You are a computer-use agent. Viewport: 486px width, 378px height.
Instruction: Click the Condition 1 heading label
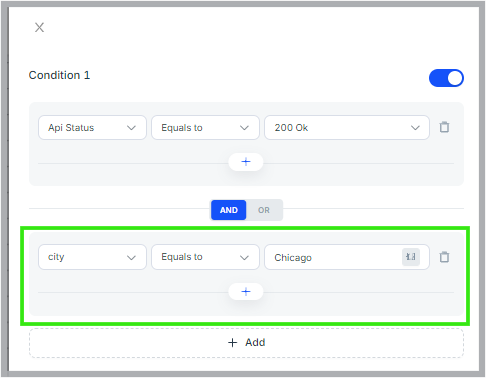coord(59,75)
